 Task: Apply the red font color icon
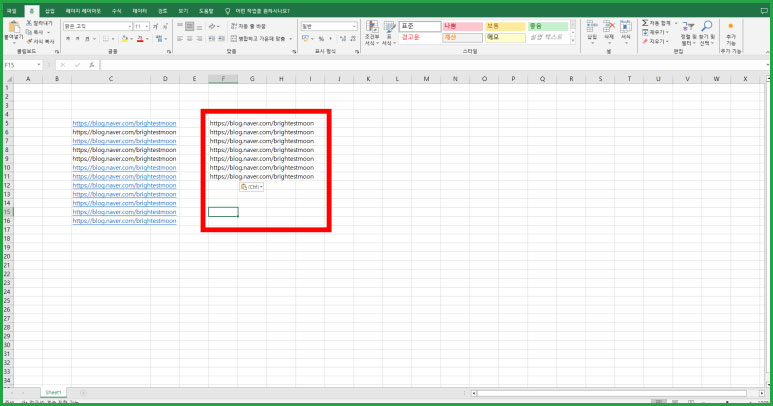pos(140,38)
